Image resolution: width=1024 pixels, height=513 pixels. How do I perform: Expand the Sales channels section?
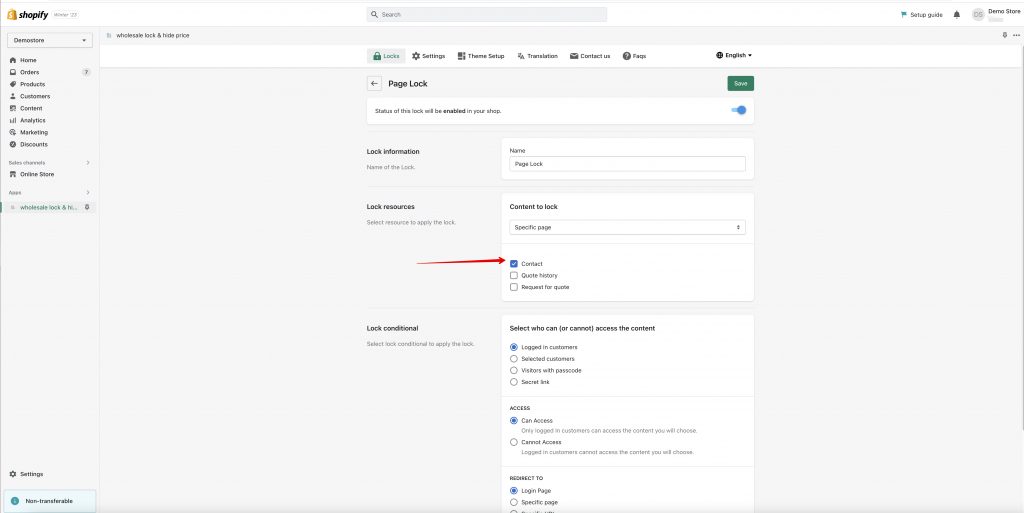pos(88,163)
